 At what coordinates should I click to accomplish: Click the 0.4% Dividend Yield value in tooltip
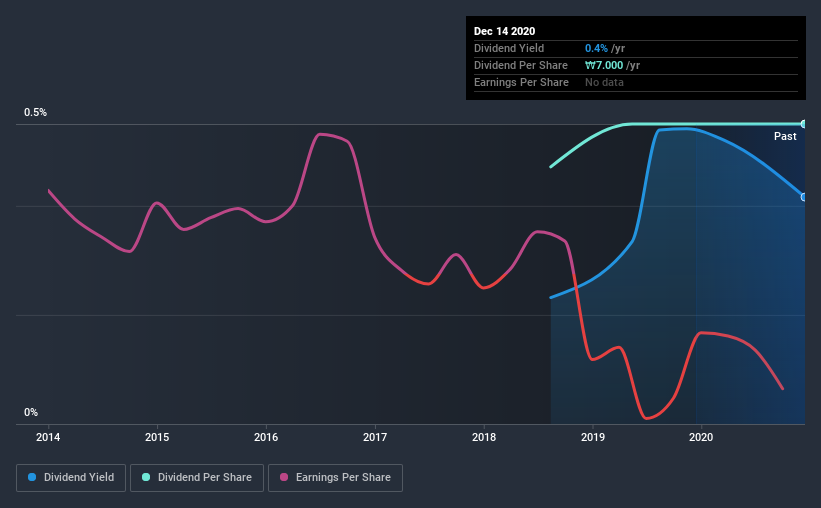pyautogui.click(x=596, y=48)
